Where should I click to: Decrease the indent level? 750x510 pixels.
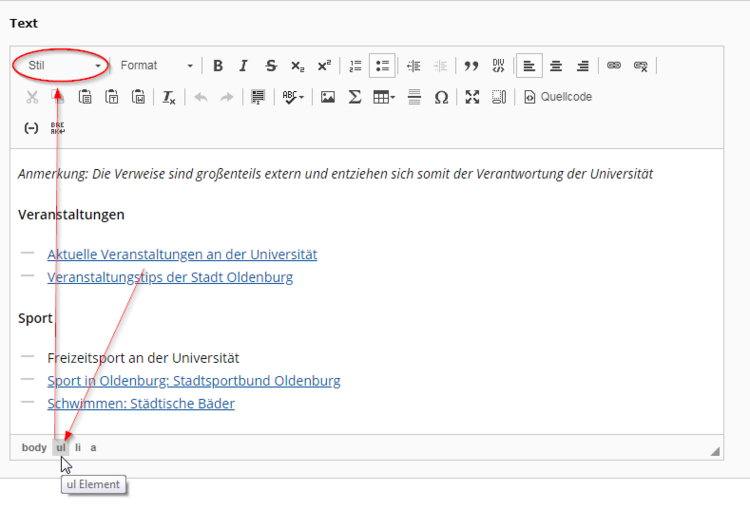(414, 66)
